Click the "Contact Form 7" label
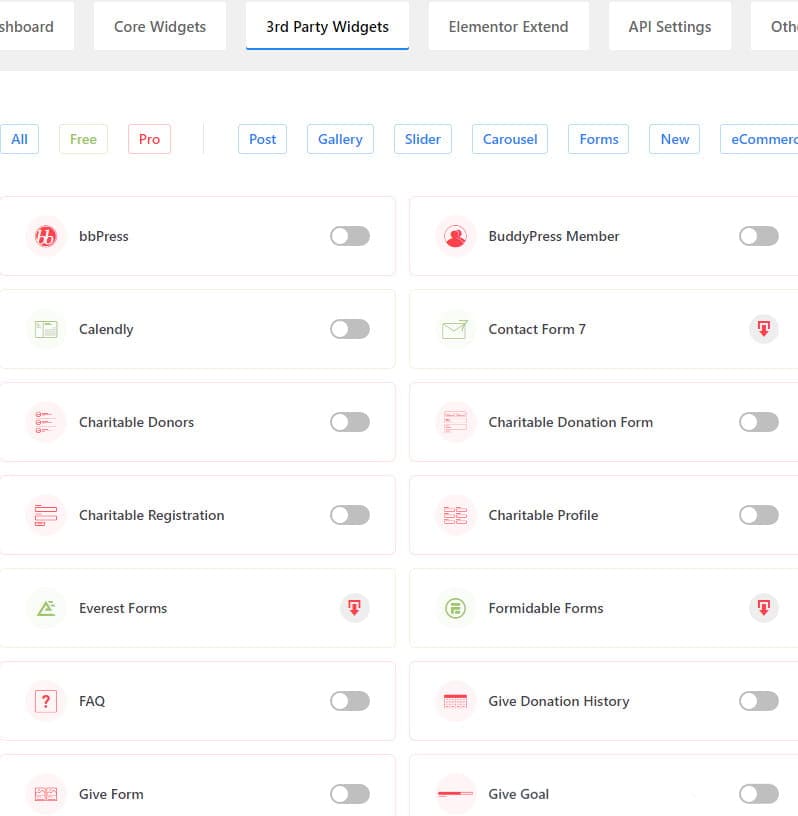Image resolution: width=798 pixels, height=816 pixels. tap(537, 329)
